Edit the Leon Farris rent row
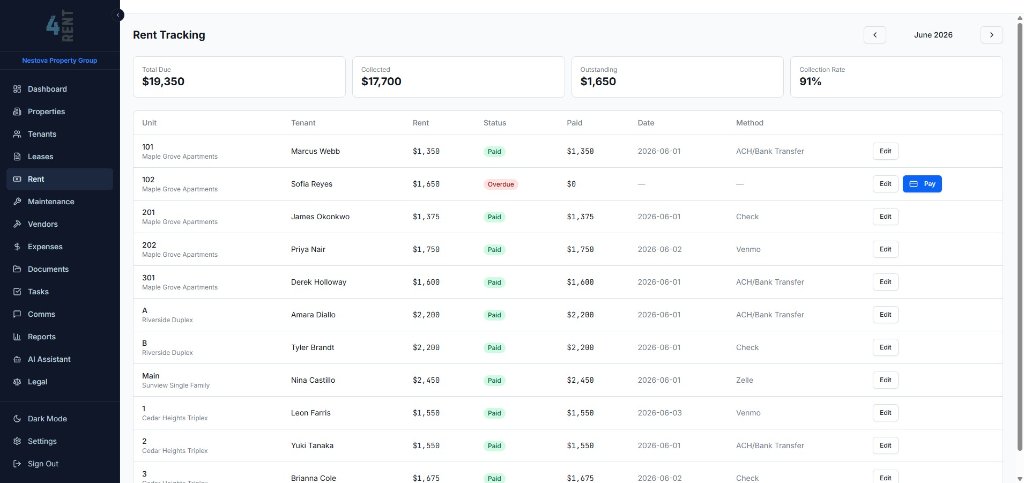This screenshot has width=1024, height=483. pyautogui.click(x=886, y=413)
